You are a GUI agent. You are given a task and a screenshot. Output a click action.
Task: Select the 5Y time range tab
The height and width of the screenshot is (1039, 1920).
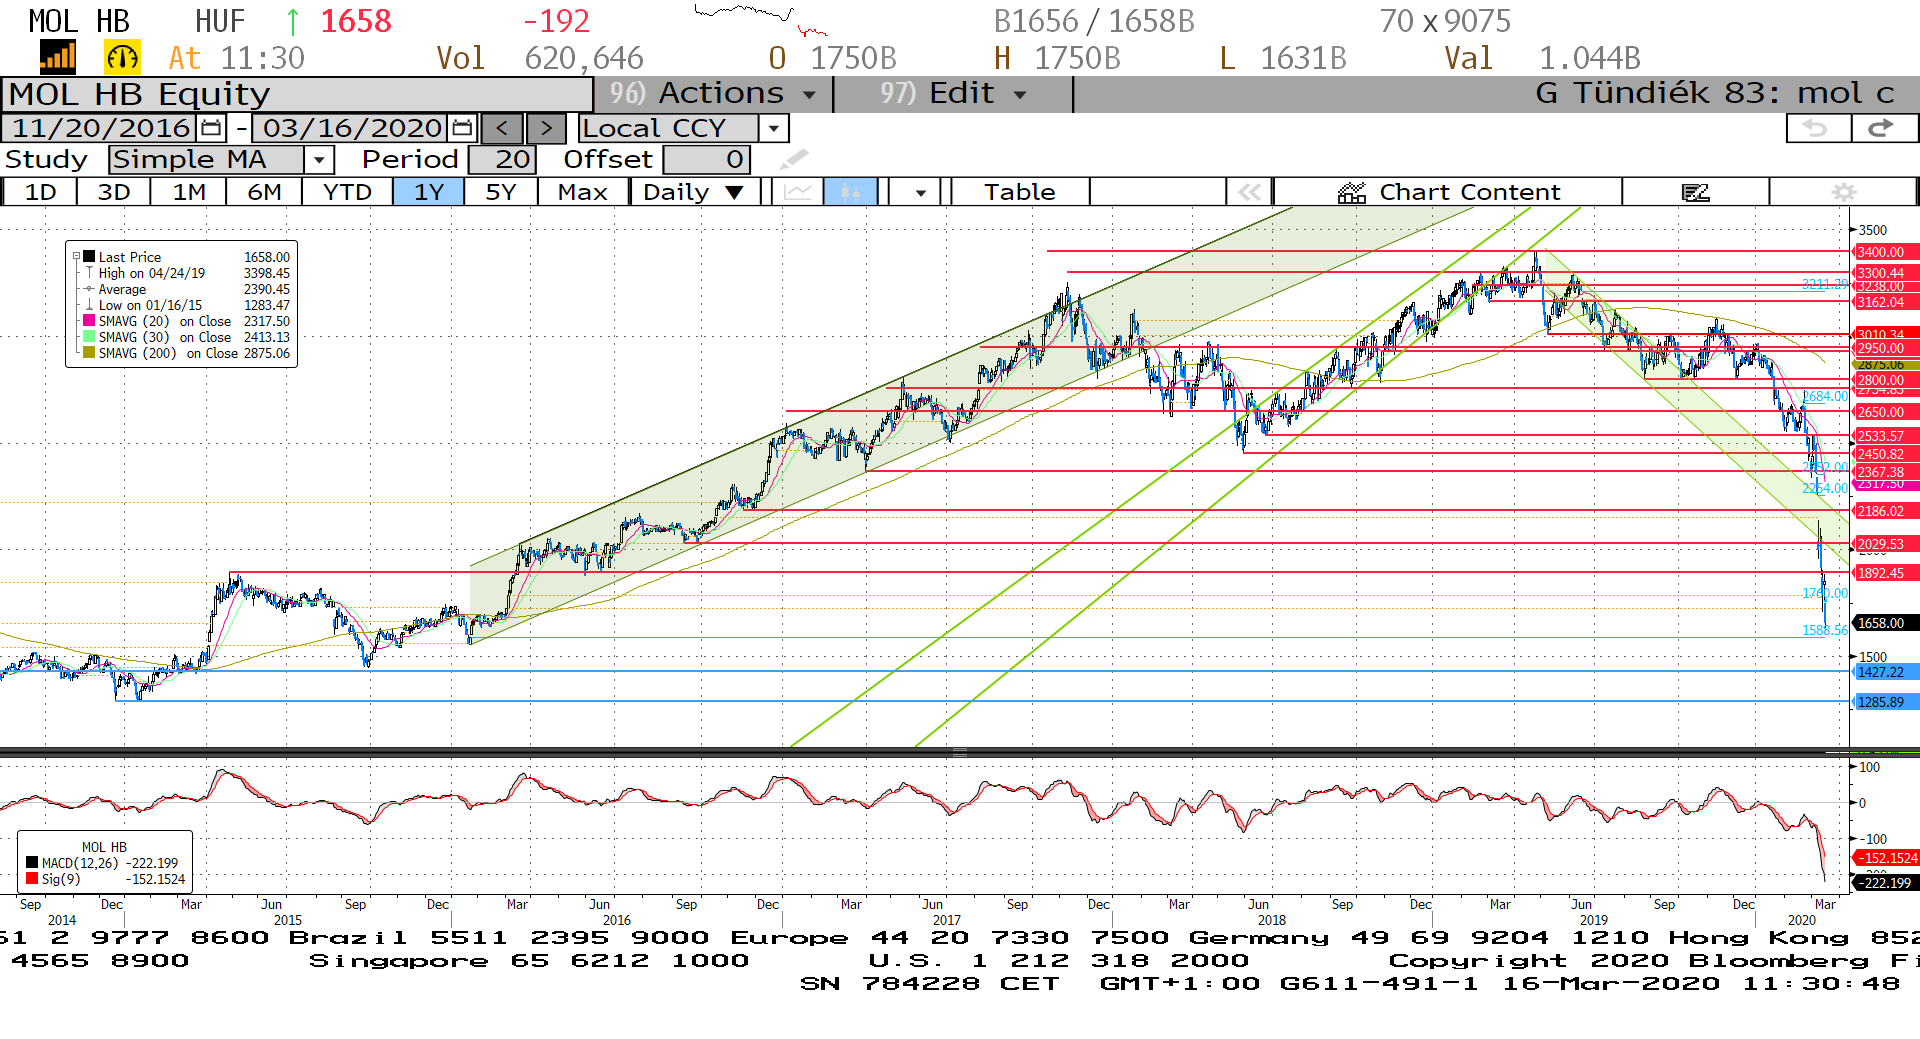(501, 192)
